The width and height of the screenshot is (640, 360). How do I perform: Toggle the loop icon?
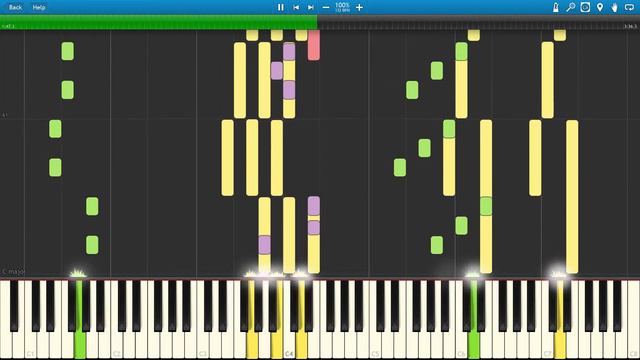point(629,7)
